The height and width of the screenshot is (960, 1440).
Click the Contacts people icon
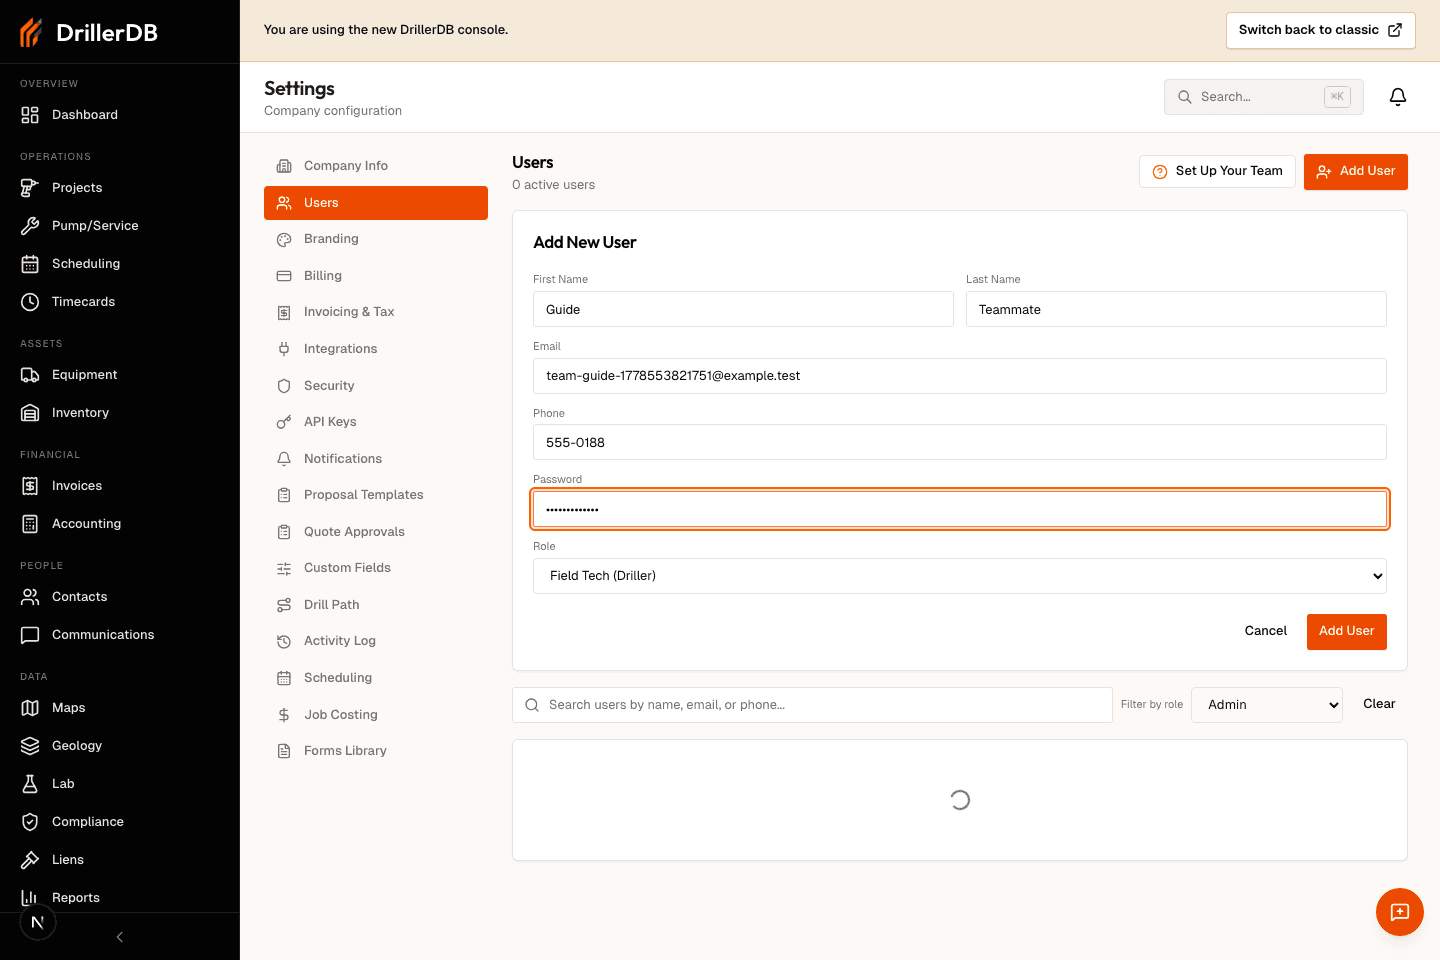click(30, 597)
